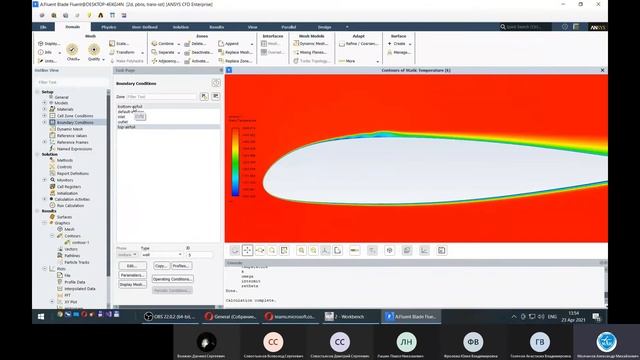Click Refine / Coarsen adapt item

coord(359,43)
